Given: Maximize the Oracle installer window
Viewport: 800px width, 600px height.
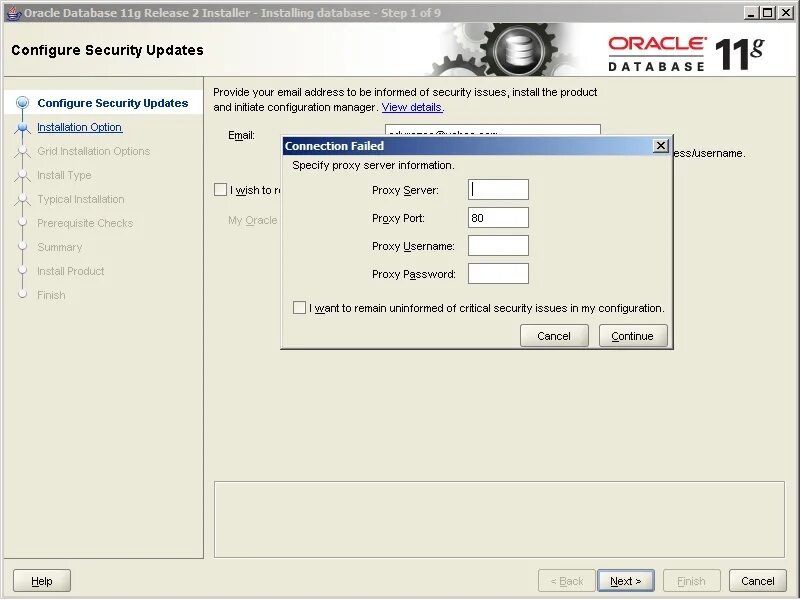Looking at the screenshot, I should [x=767, y=13].
